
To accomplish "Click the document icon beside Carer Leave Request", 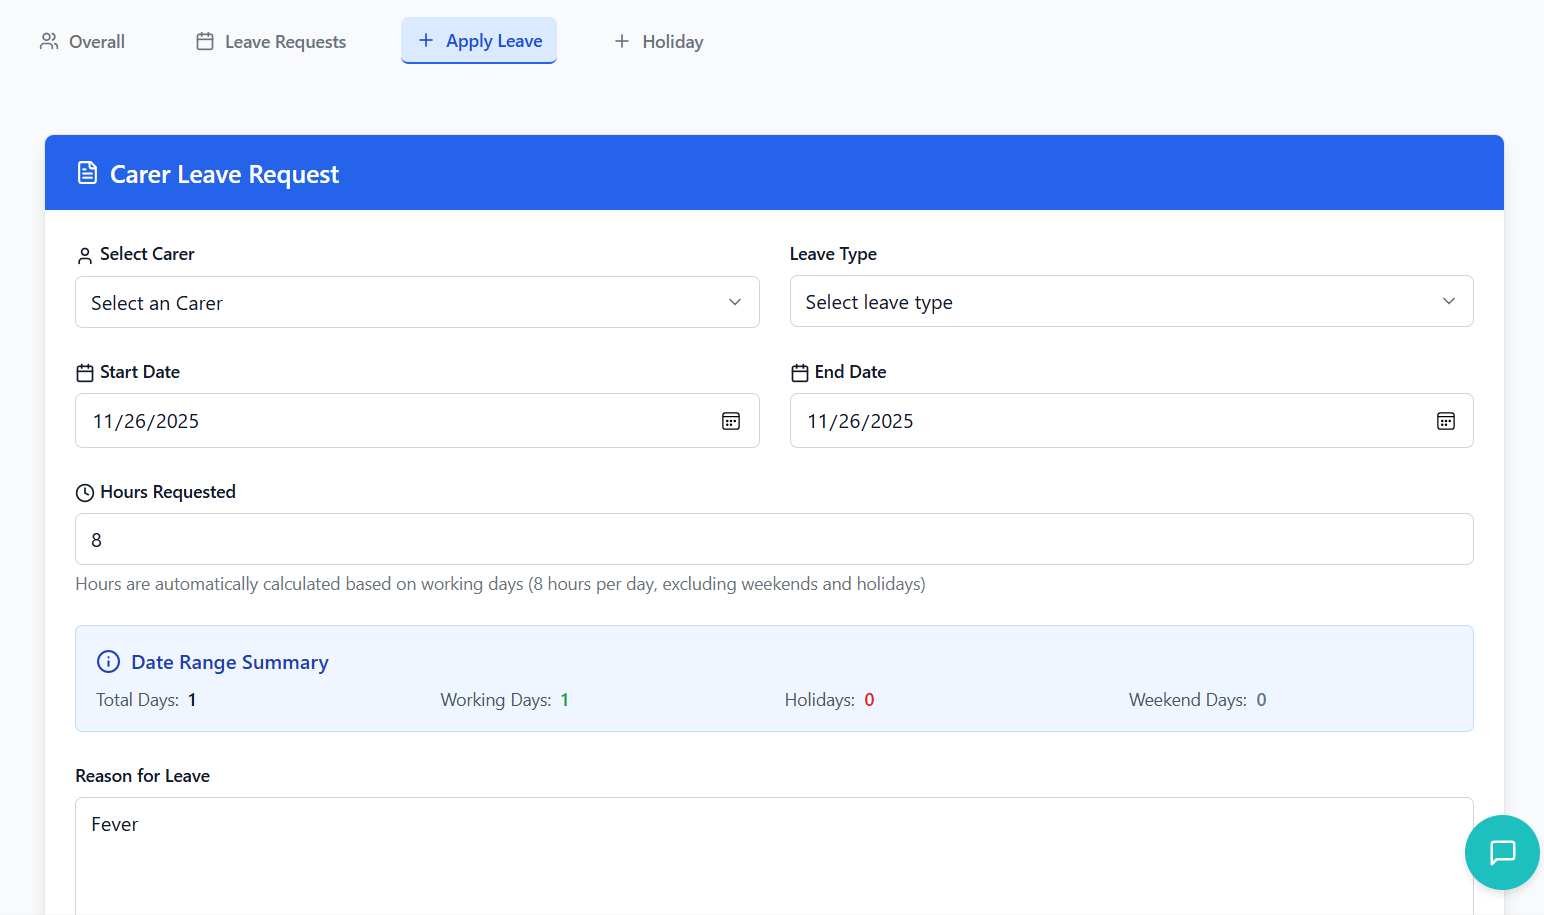I will point(88,174).
